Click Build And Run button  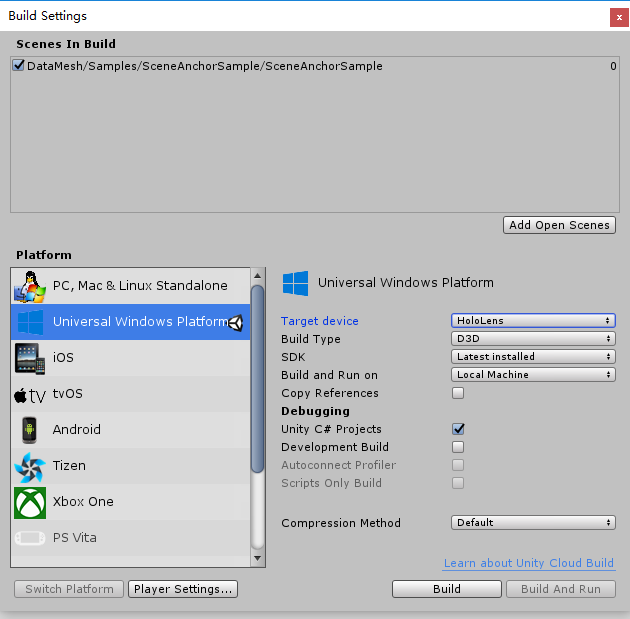click(x=561, y=589)
